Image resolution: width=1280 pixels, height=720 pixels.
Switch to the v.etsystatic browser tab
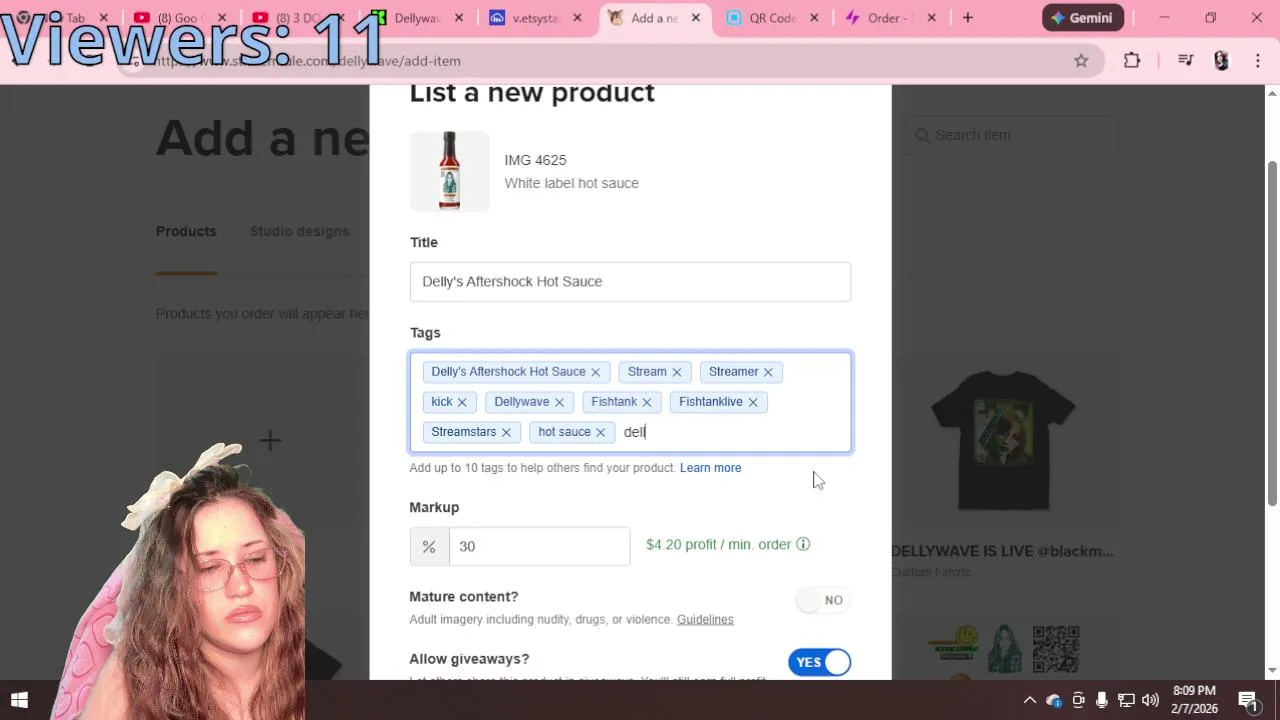[535, 18]
